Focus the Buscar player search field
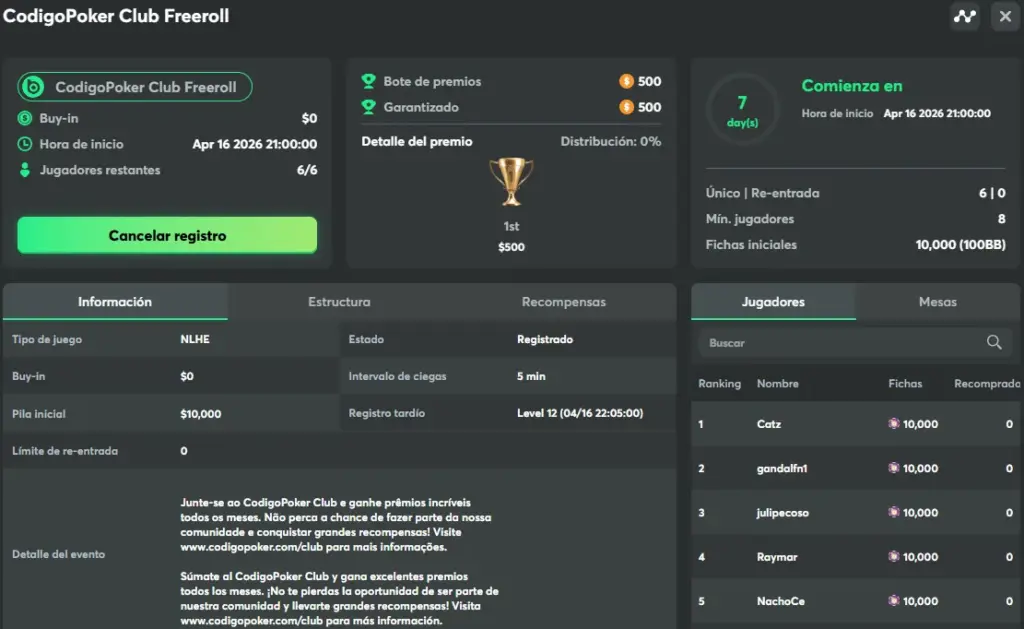 pyautogui.click(x=856, y=343)
